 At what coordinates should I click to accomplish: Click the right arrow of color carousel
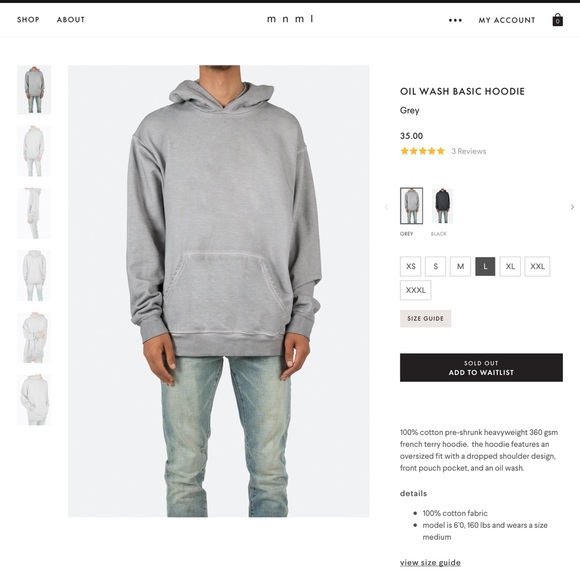click(572, 207)
